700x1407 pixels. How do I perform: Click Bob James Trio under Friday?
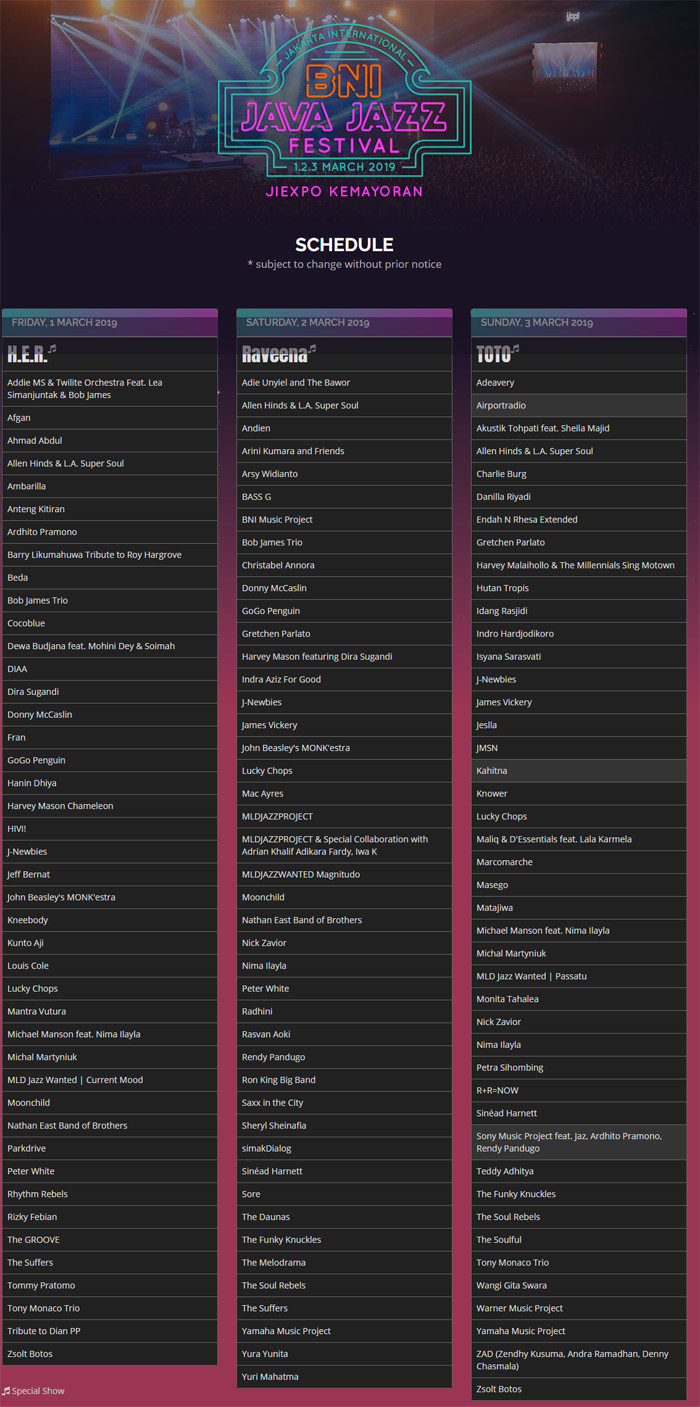(110, 600)
